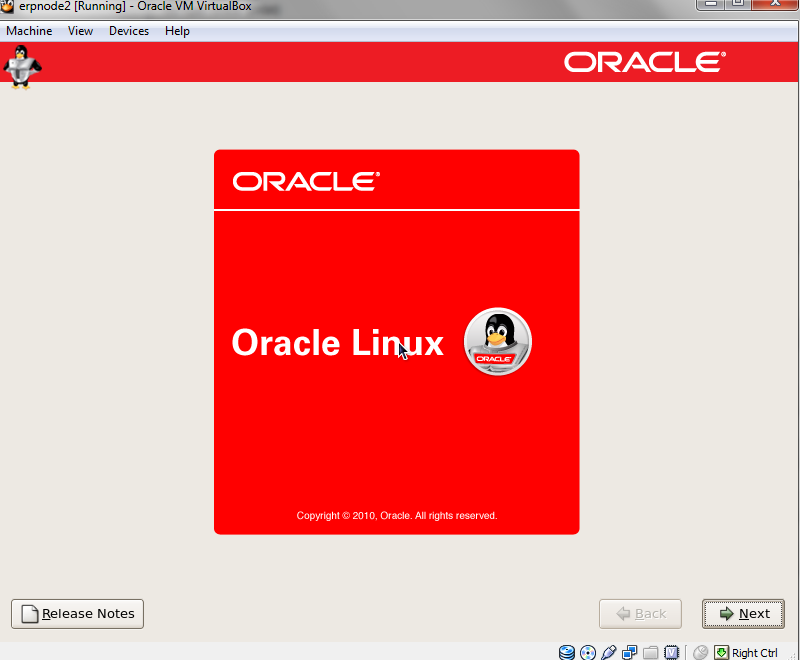
Task: Click the penguin icon in the red header
Action: click(21, 69)
